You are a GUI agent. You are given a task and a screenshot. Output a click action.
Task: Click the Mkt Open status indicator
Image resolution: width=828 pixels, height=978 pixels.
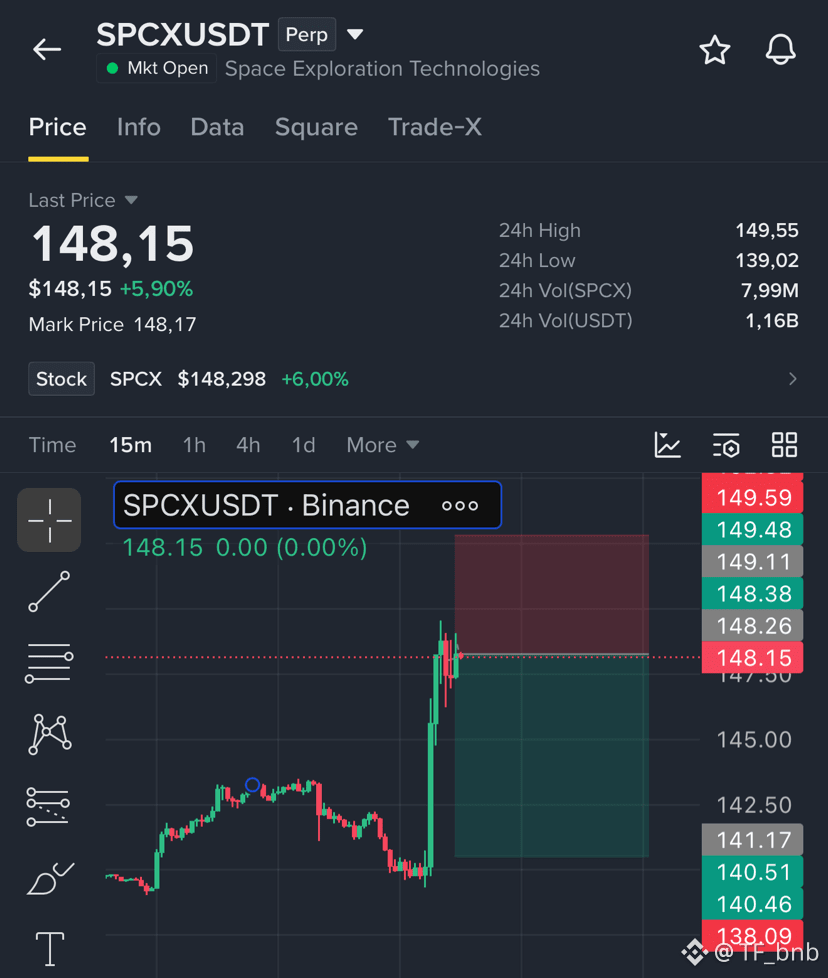point(156,68)
